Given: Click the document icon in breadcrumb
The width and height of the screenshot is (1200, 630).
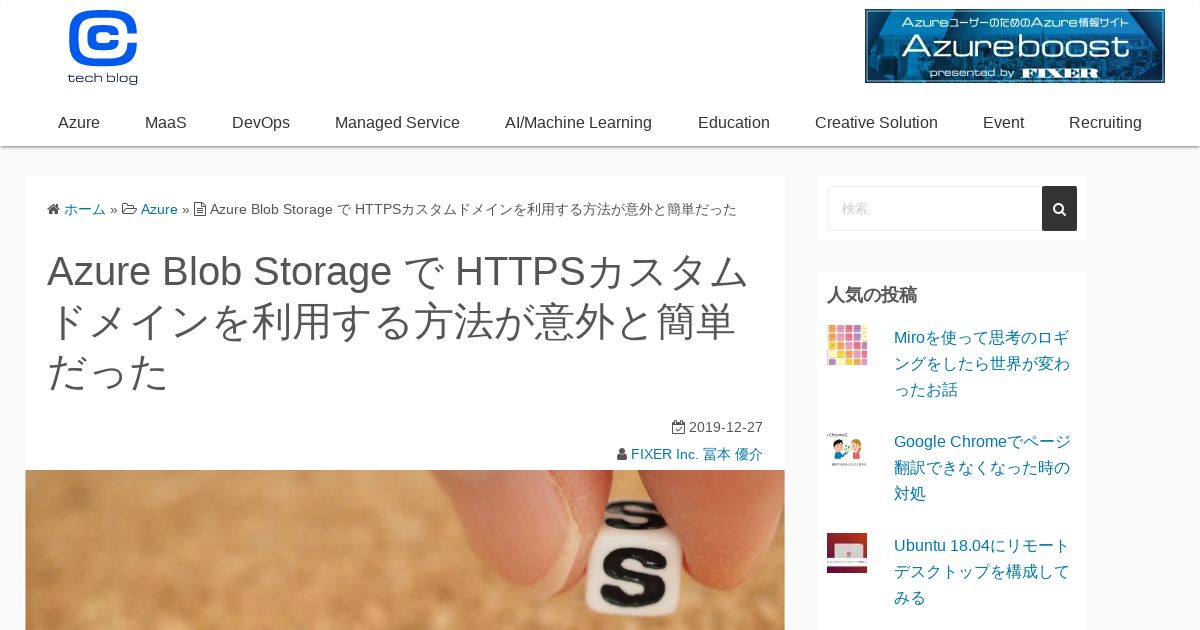Looking at the screenshot, I should pyautogui.click(x=200, y=209).
